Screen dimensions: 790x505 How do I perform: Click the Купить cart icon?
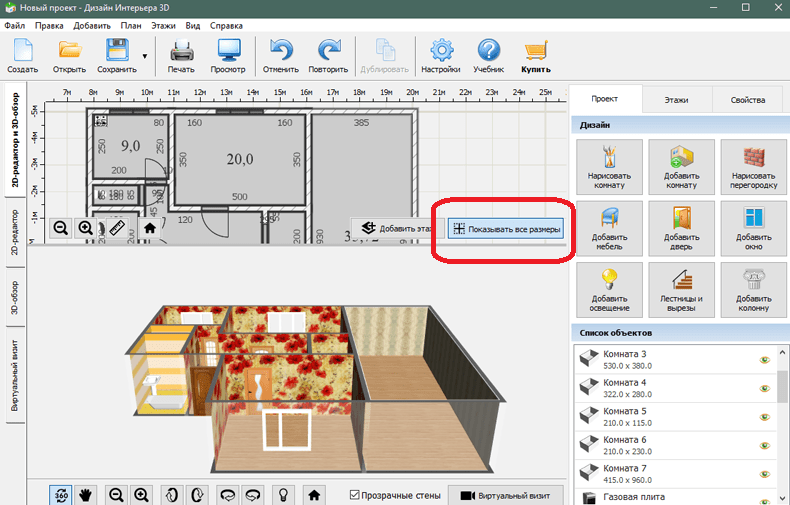pyautogui.click(x=536, y=55)
